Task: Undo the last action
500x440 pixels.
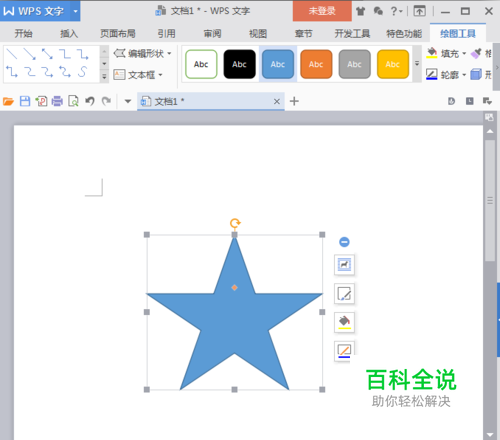Action: coord(90,101)
